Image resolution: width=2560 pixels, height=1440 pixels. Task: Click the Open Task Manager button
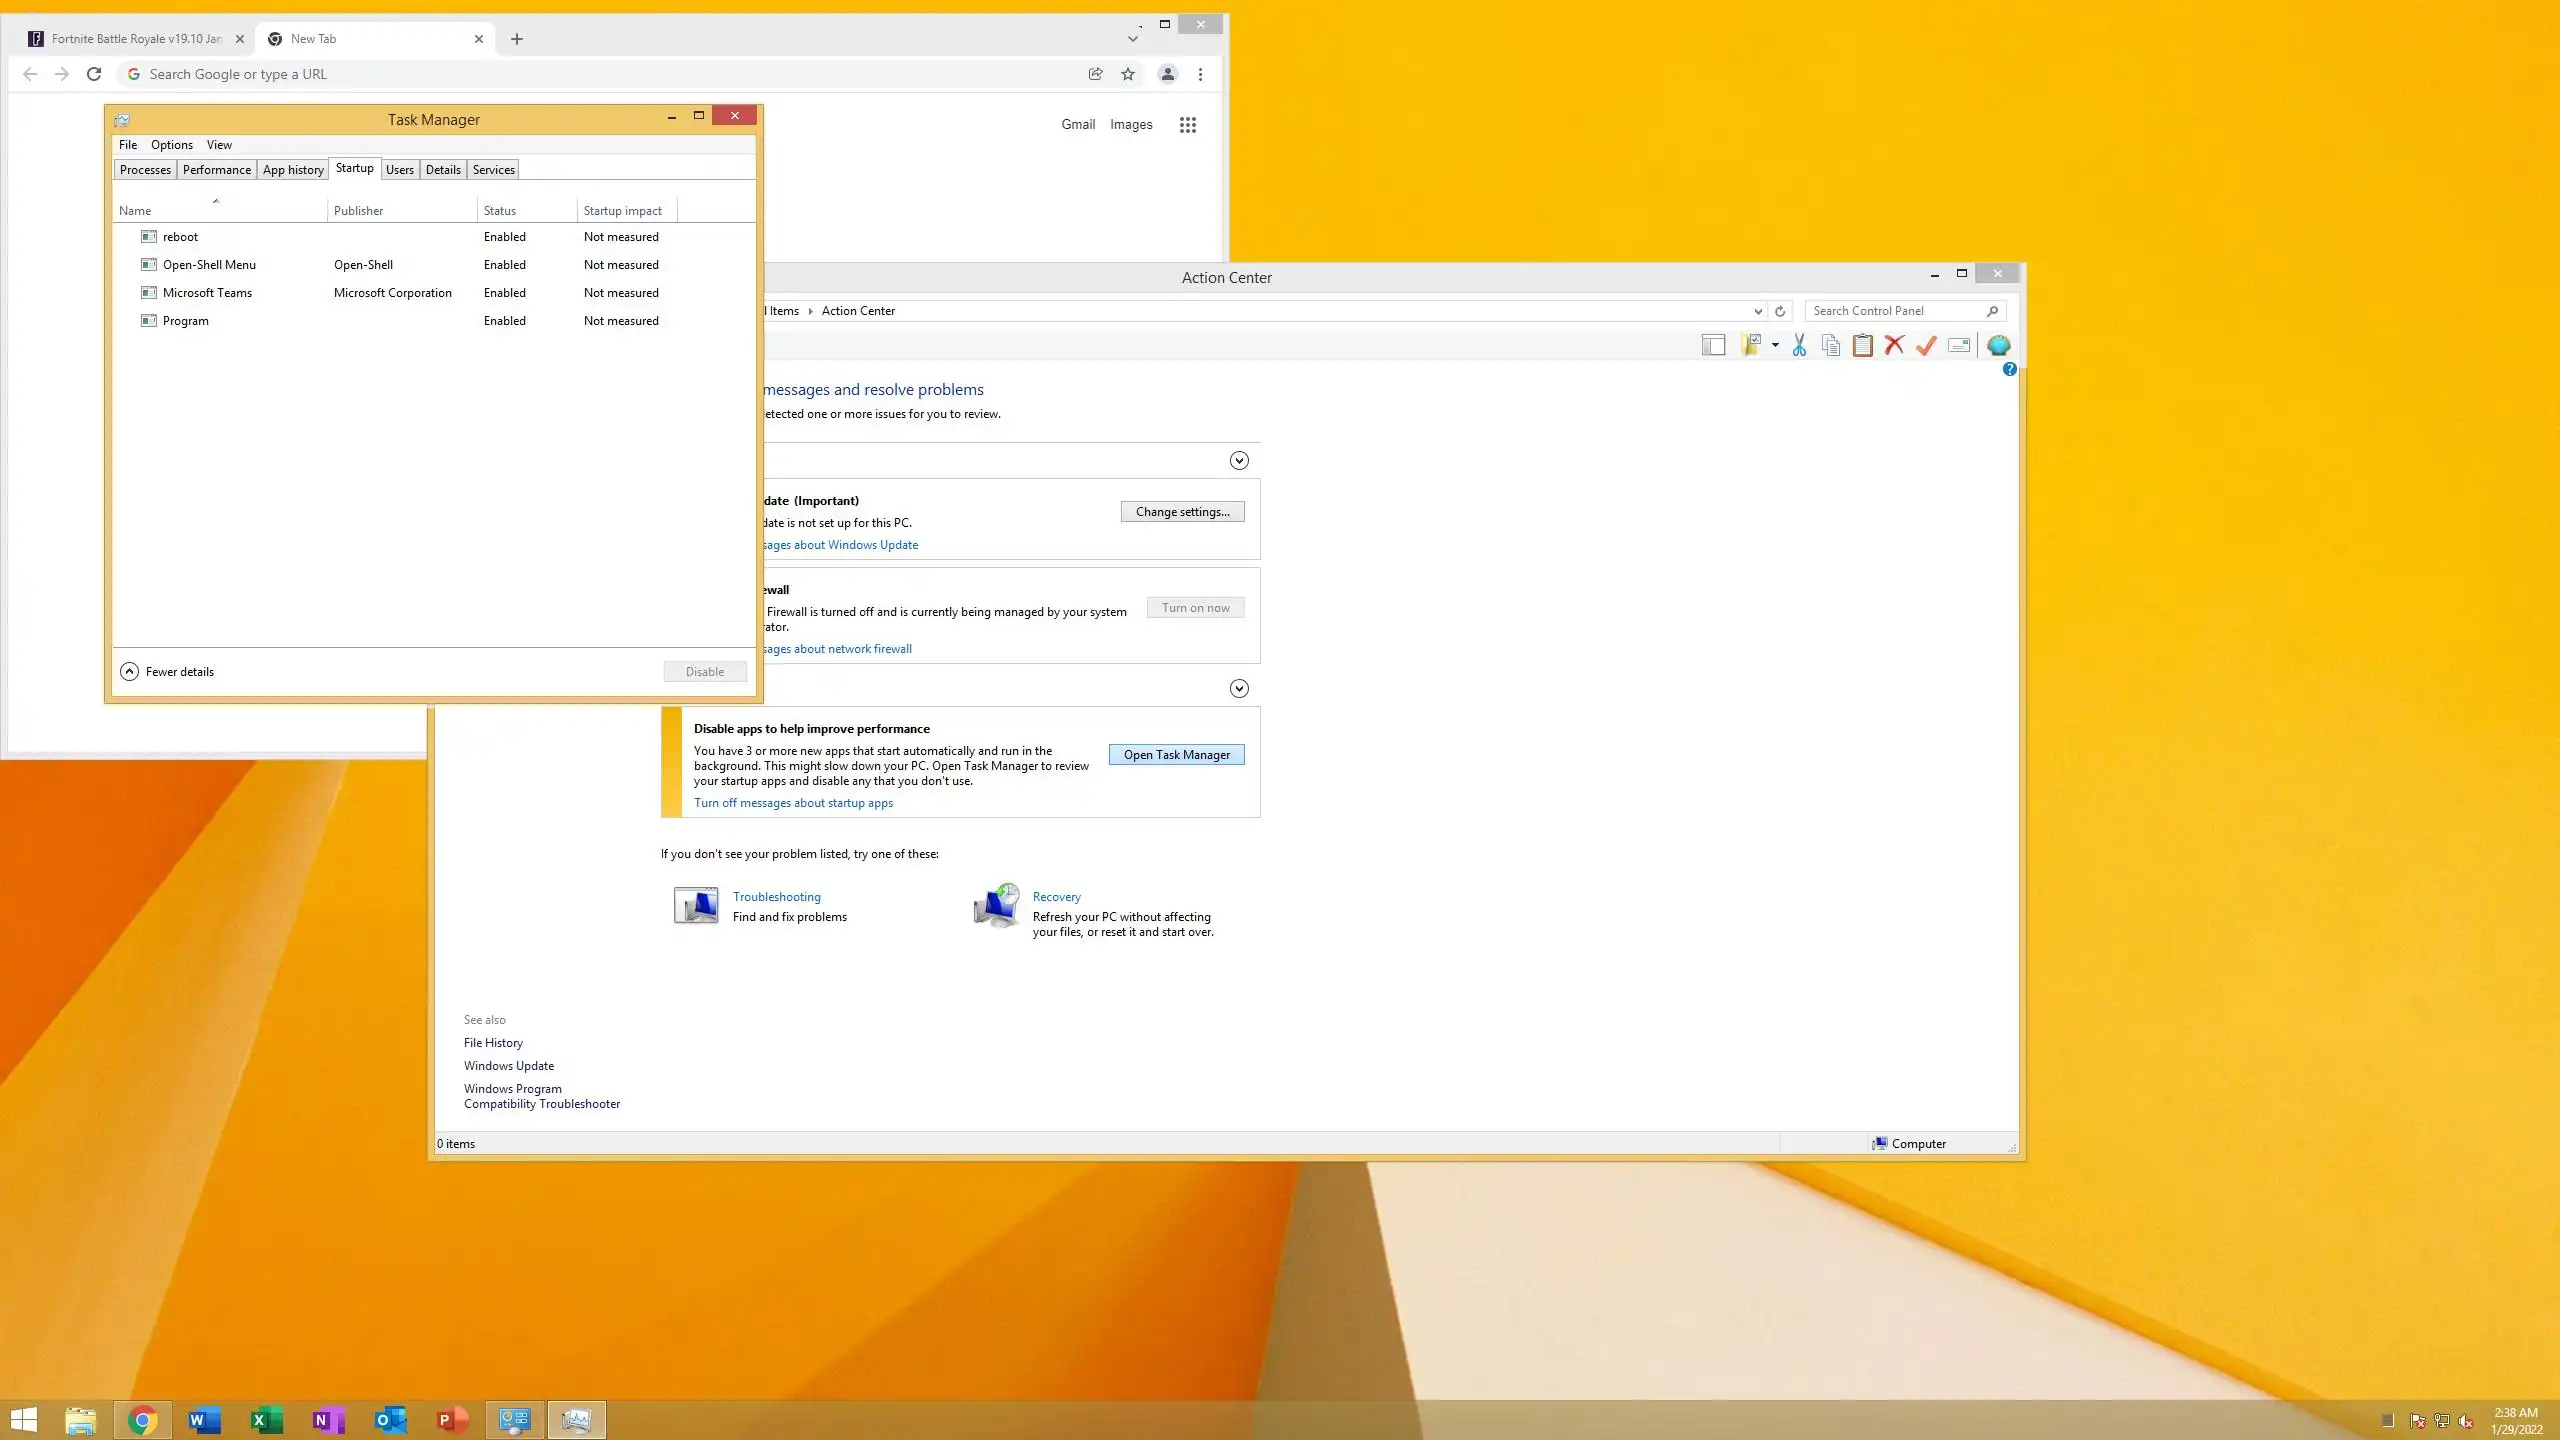pyautogui.click(x=1176, y=755)
